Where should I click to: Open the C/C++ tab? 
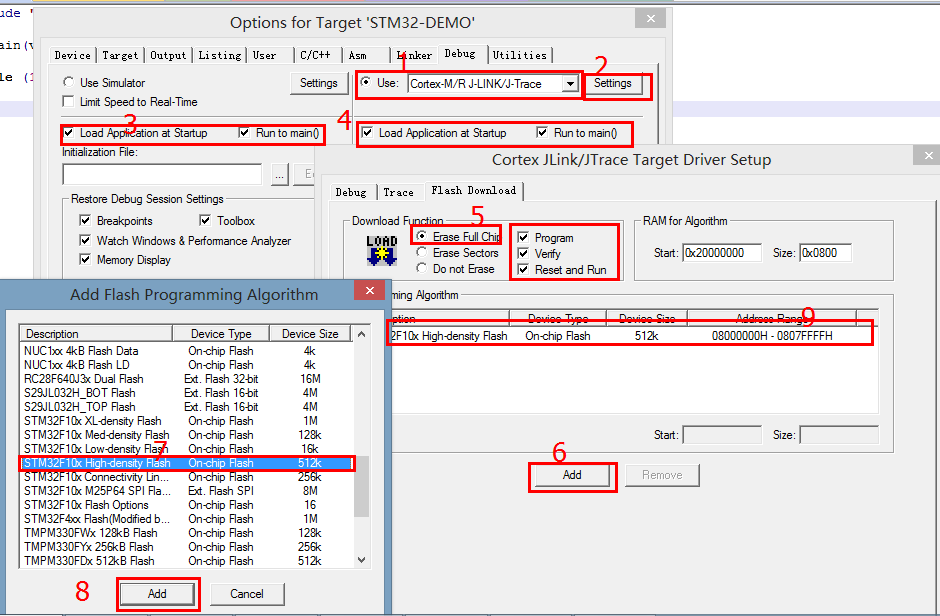coord(315,55)
